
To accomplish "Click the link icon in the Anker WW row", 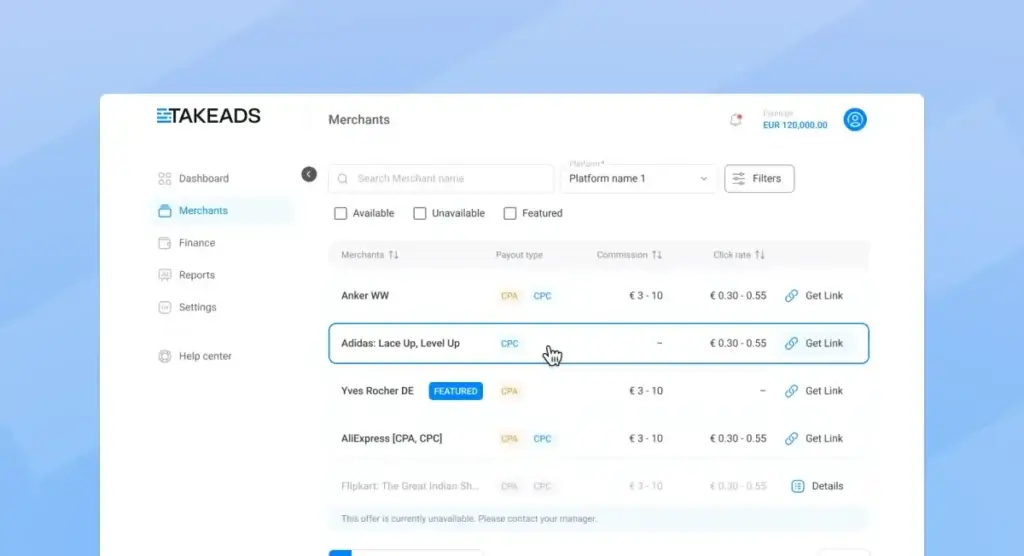I will coord(791,296).
